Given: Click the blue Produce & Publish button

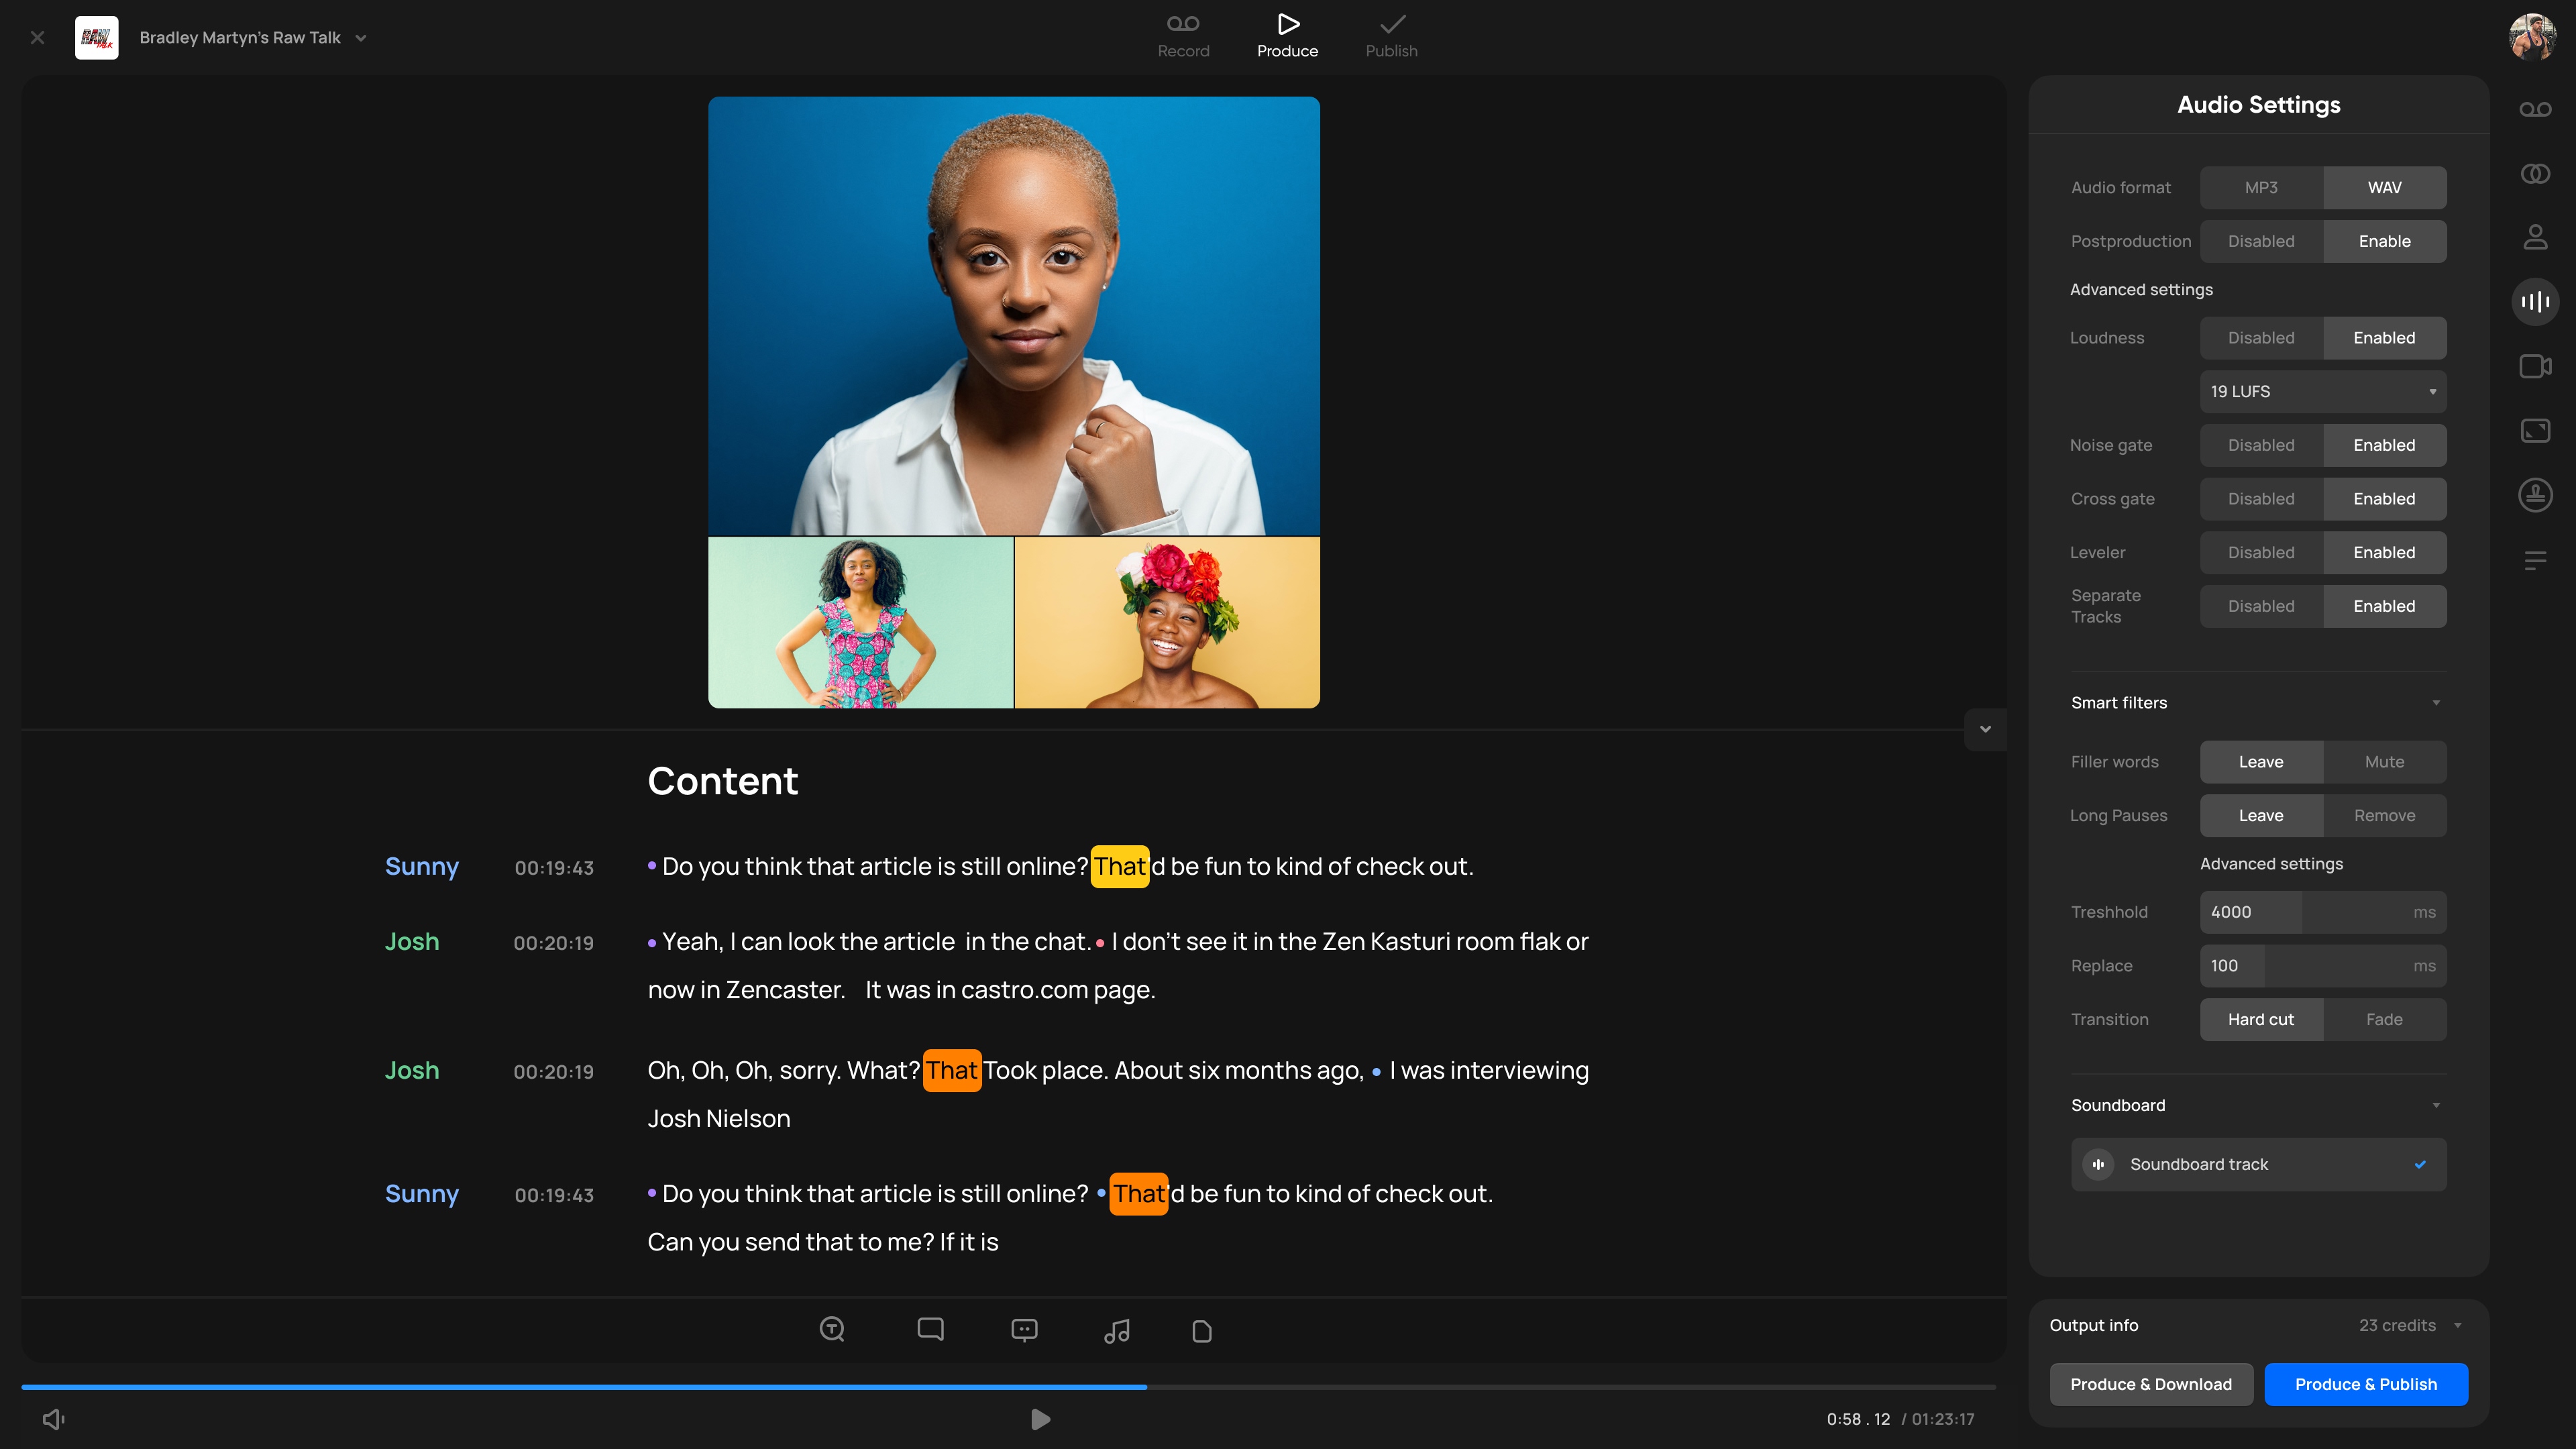Looking at the screenshot, I should (2365, 1384).
